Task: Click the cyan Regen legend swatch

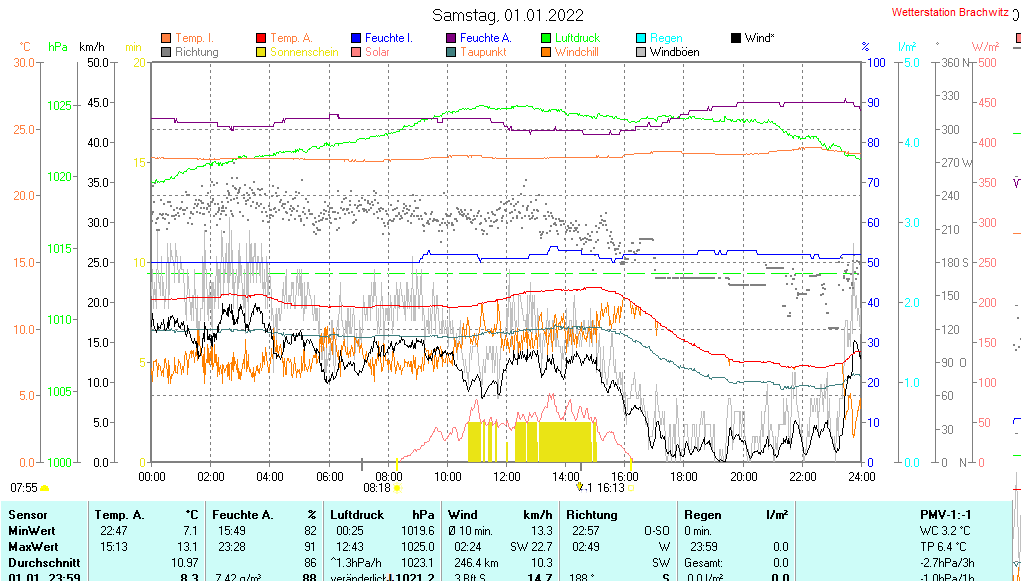Action: click(x=641, y=38)
